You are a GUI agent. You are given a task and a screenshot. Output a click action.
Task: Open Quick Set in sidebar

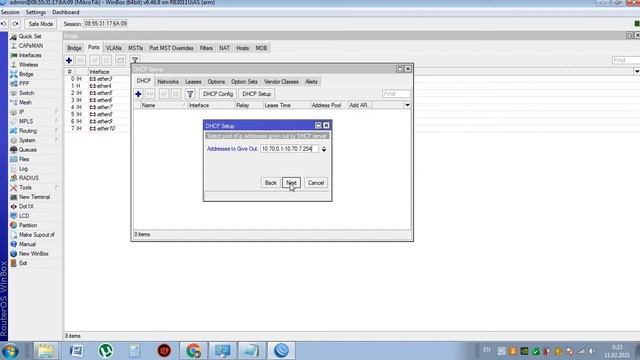(x=30, y=36)
